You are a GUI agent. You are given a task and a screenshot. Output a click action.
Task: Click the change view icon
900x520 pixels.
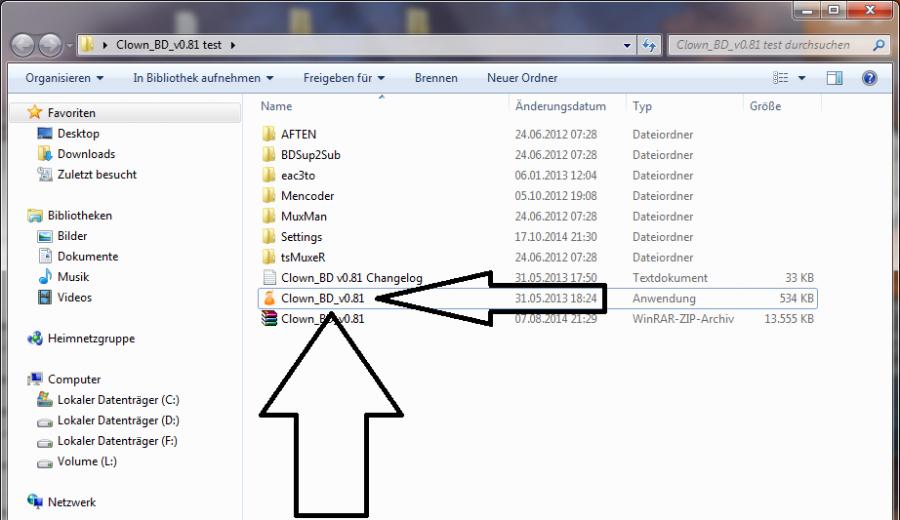[781, 78]
